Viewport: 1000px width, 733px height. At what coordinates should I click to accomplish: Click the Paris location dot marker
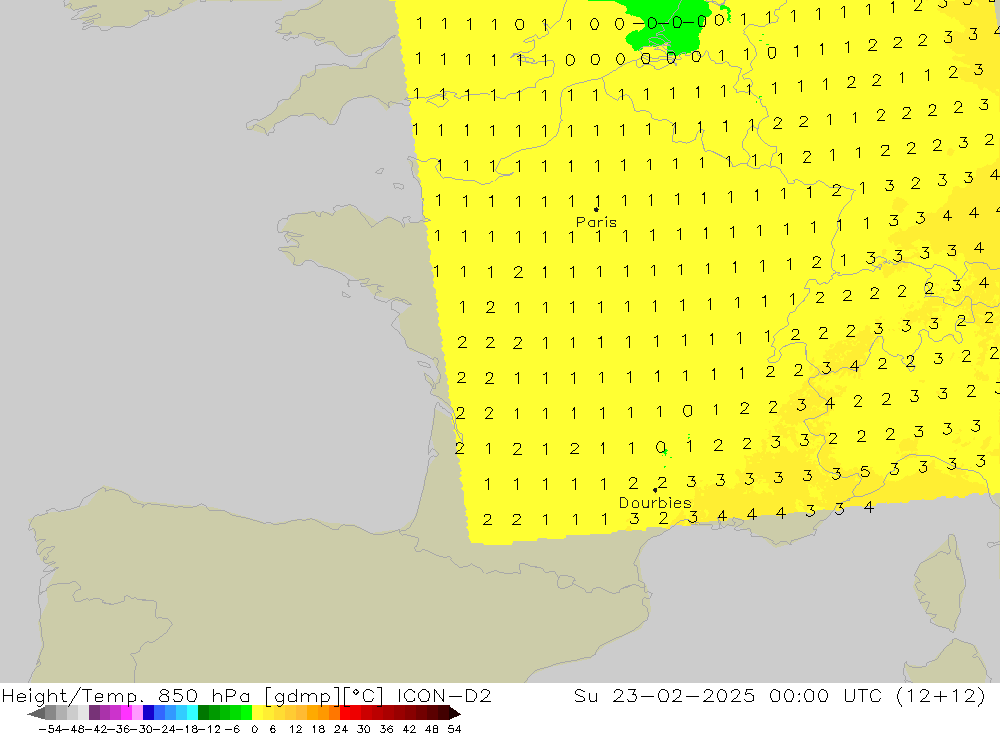[x=596, y=209]
